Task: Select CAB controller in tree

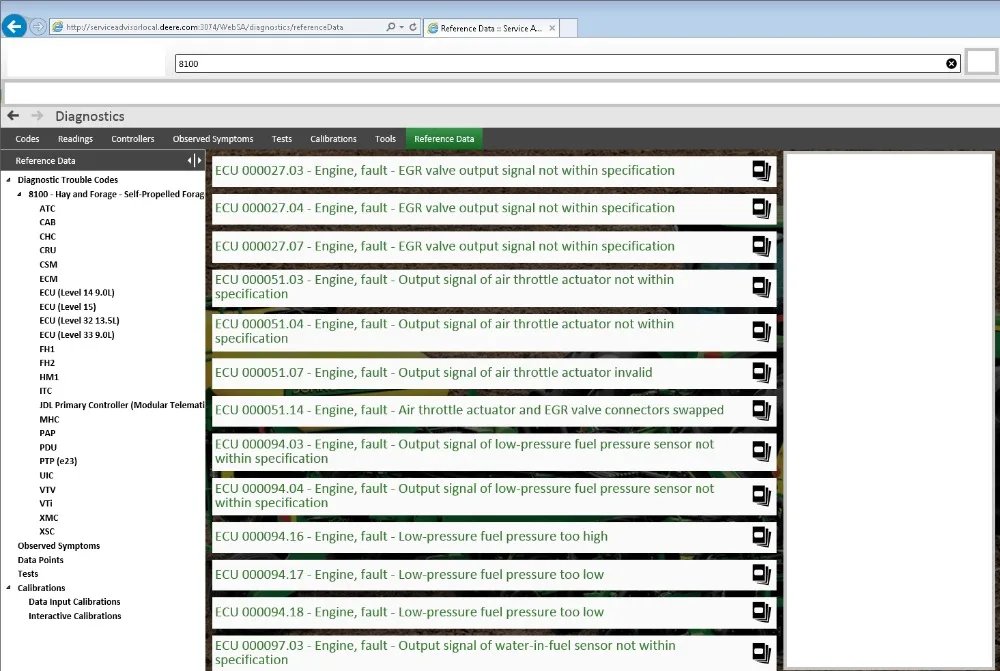Action: tap(47, 223)
